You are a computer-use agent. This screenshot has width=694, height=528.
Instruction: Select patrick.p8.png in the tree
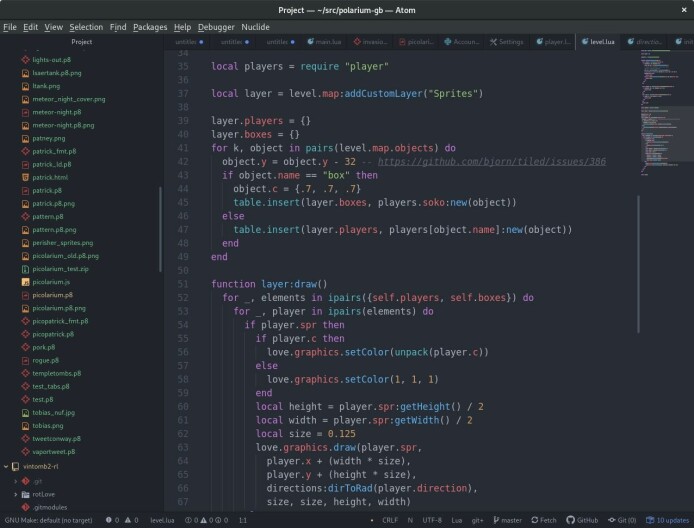pyautogui.click(x=54, y=204)
